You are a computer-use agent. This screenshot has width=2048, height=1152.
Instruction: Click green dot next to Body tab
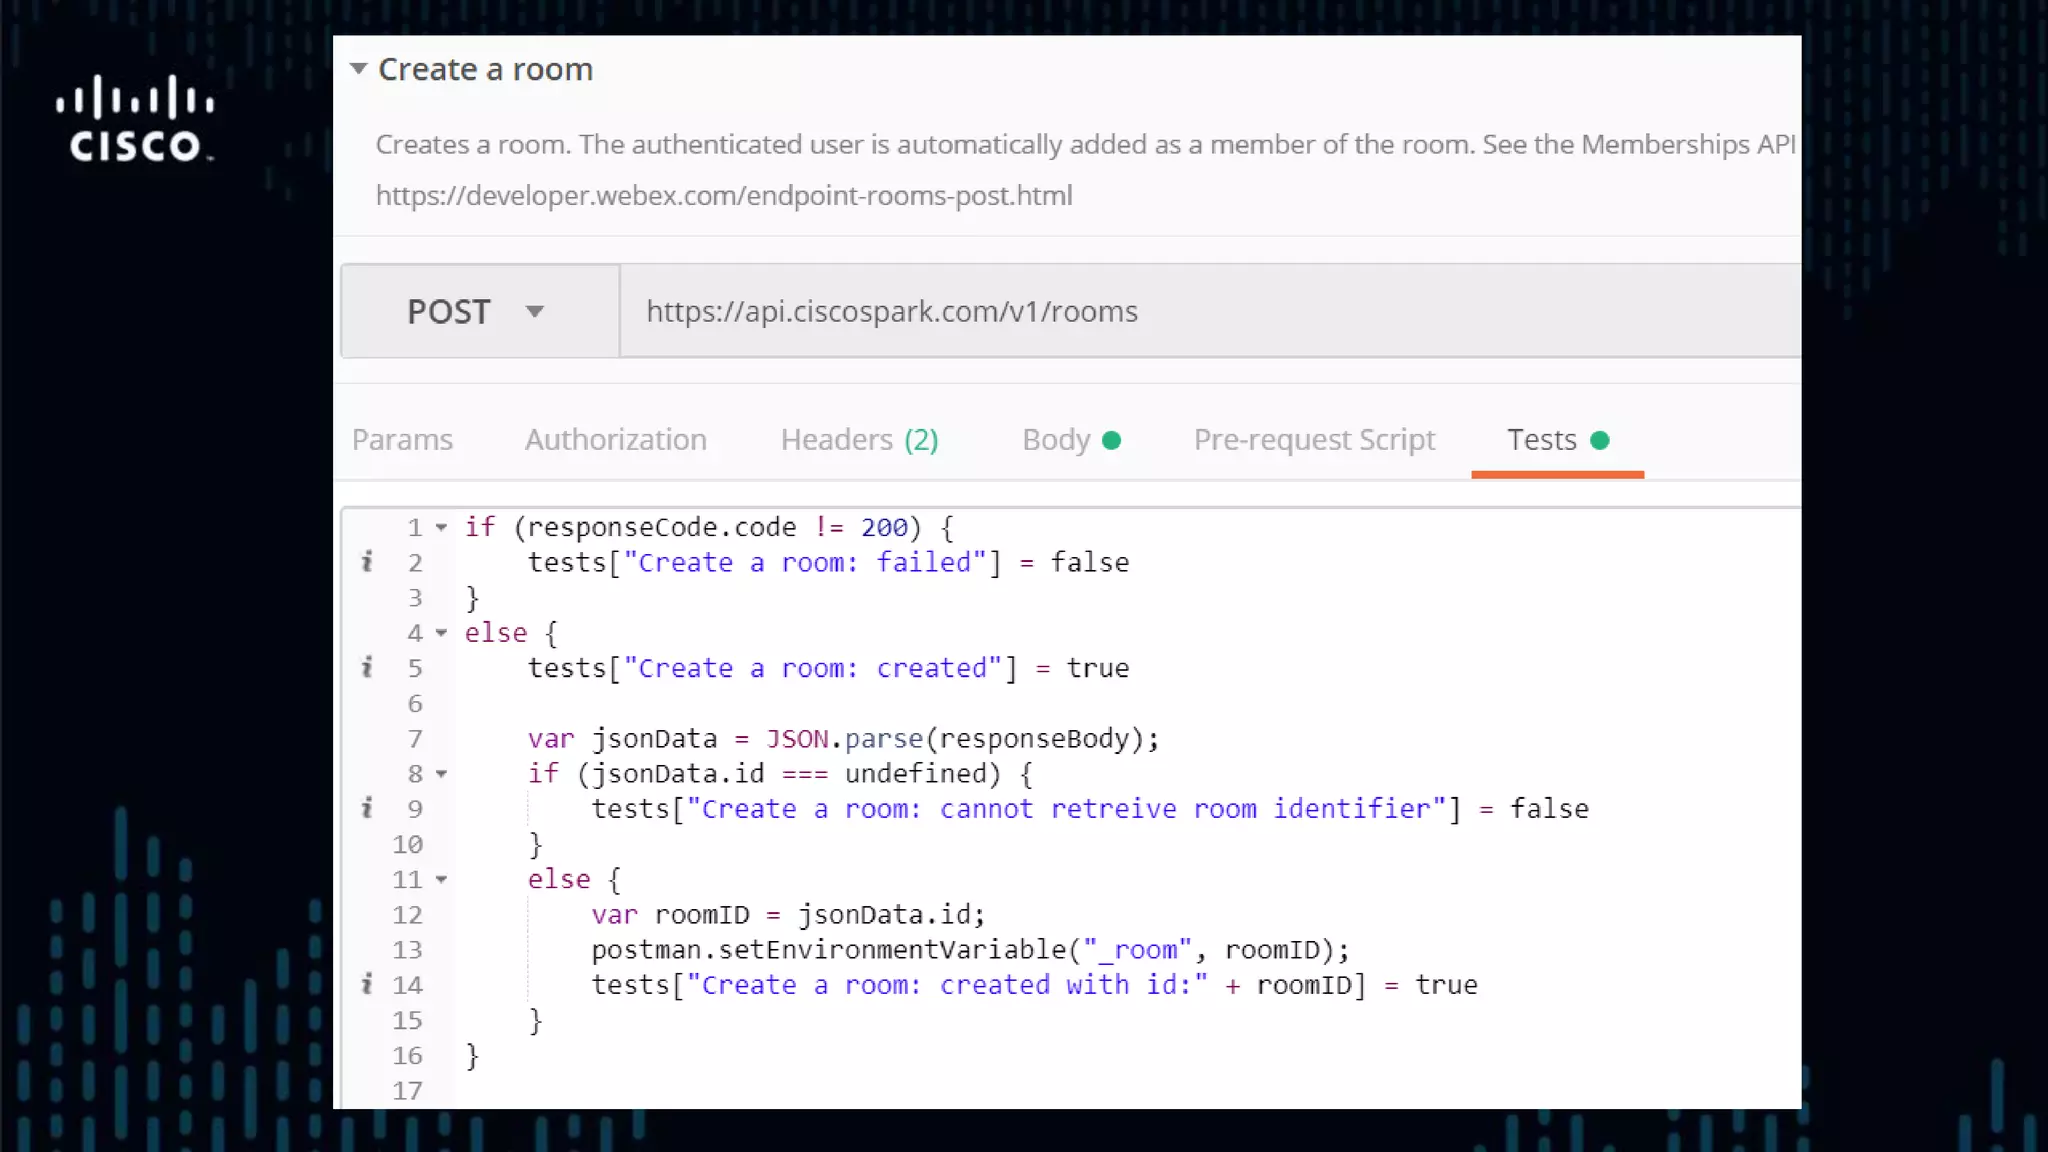[x=1111, y=440]
